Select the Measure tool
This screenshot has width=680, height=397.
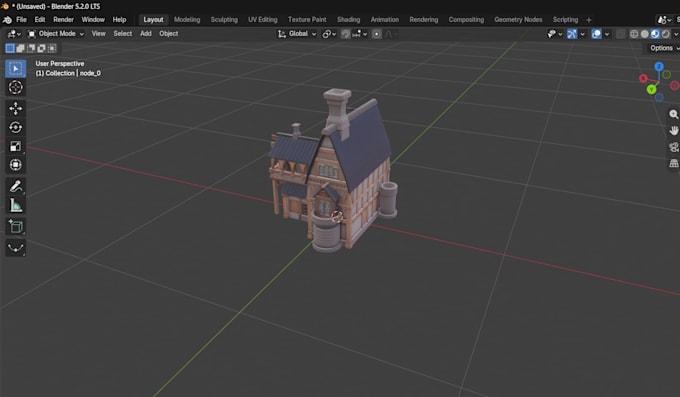pyautogui.click(x=16, y=205)
